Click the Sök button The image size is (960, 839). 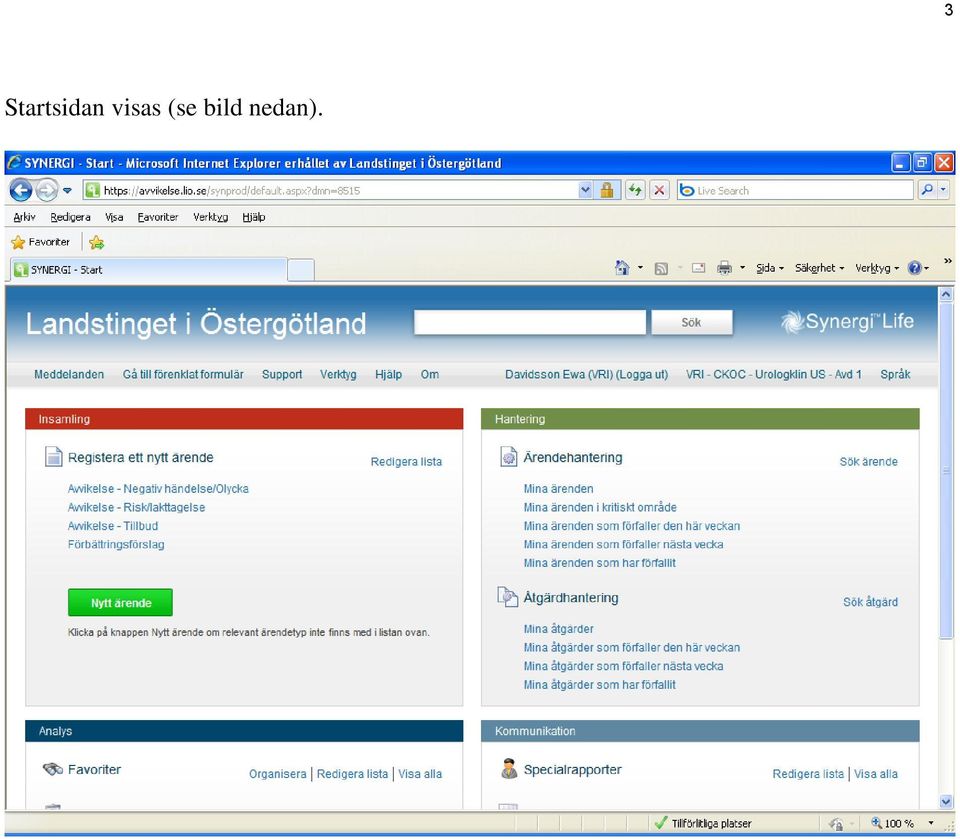coord(691,322)
